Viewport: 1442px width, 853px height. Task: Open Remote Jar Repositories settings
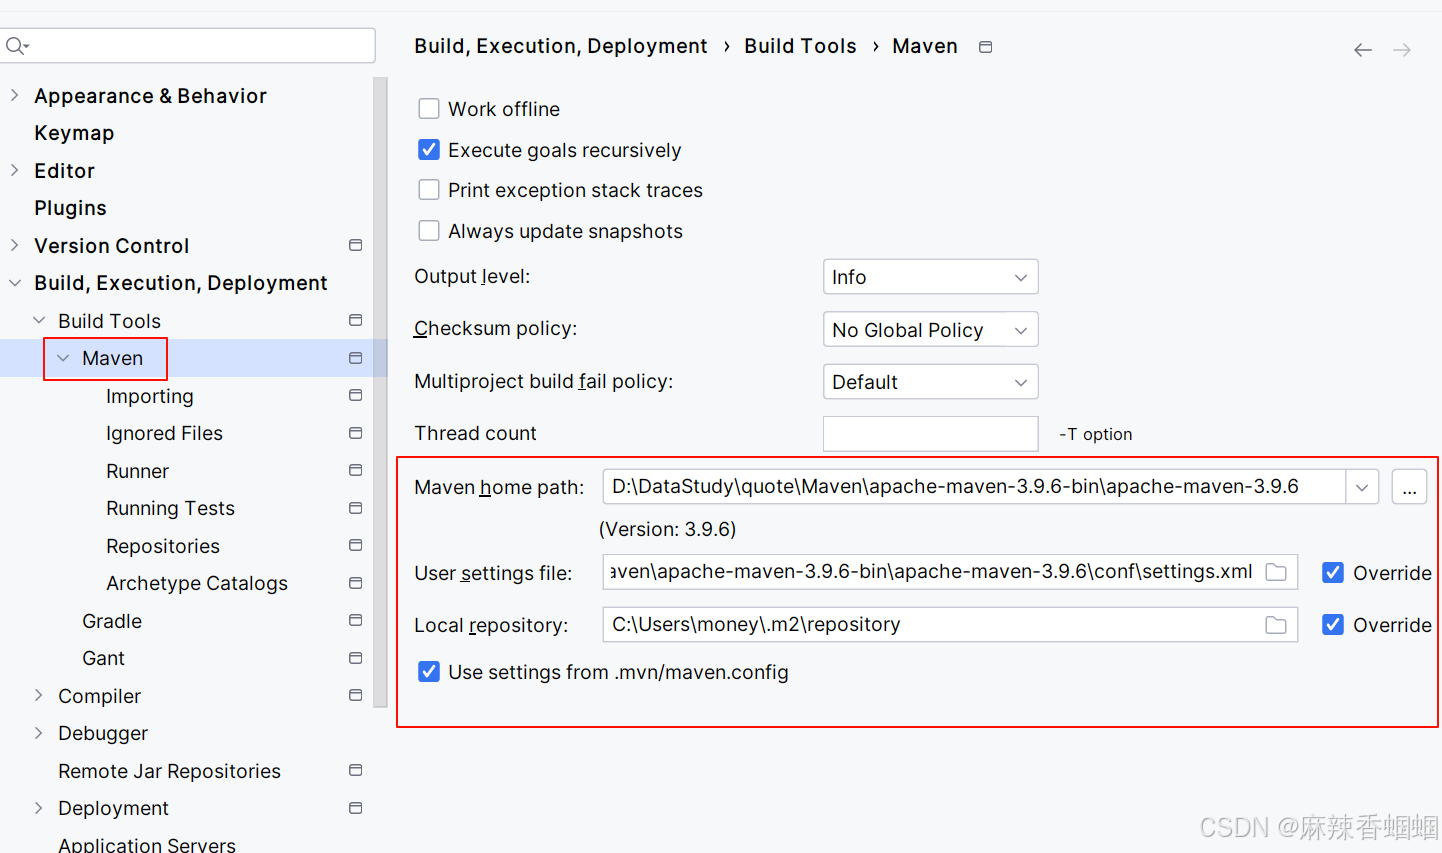click(x=169, y=771)
